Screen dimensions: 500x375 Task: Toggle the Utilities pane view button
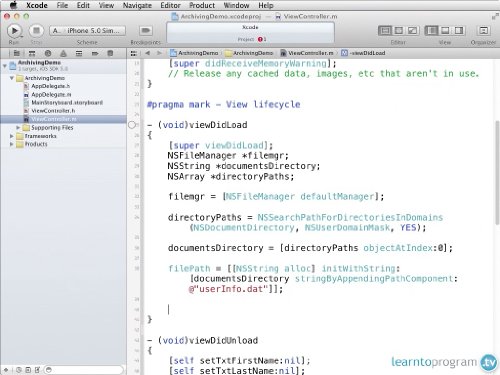tap(459, 31)
